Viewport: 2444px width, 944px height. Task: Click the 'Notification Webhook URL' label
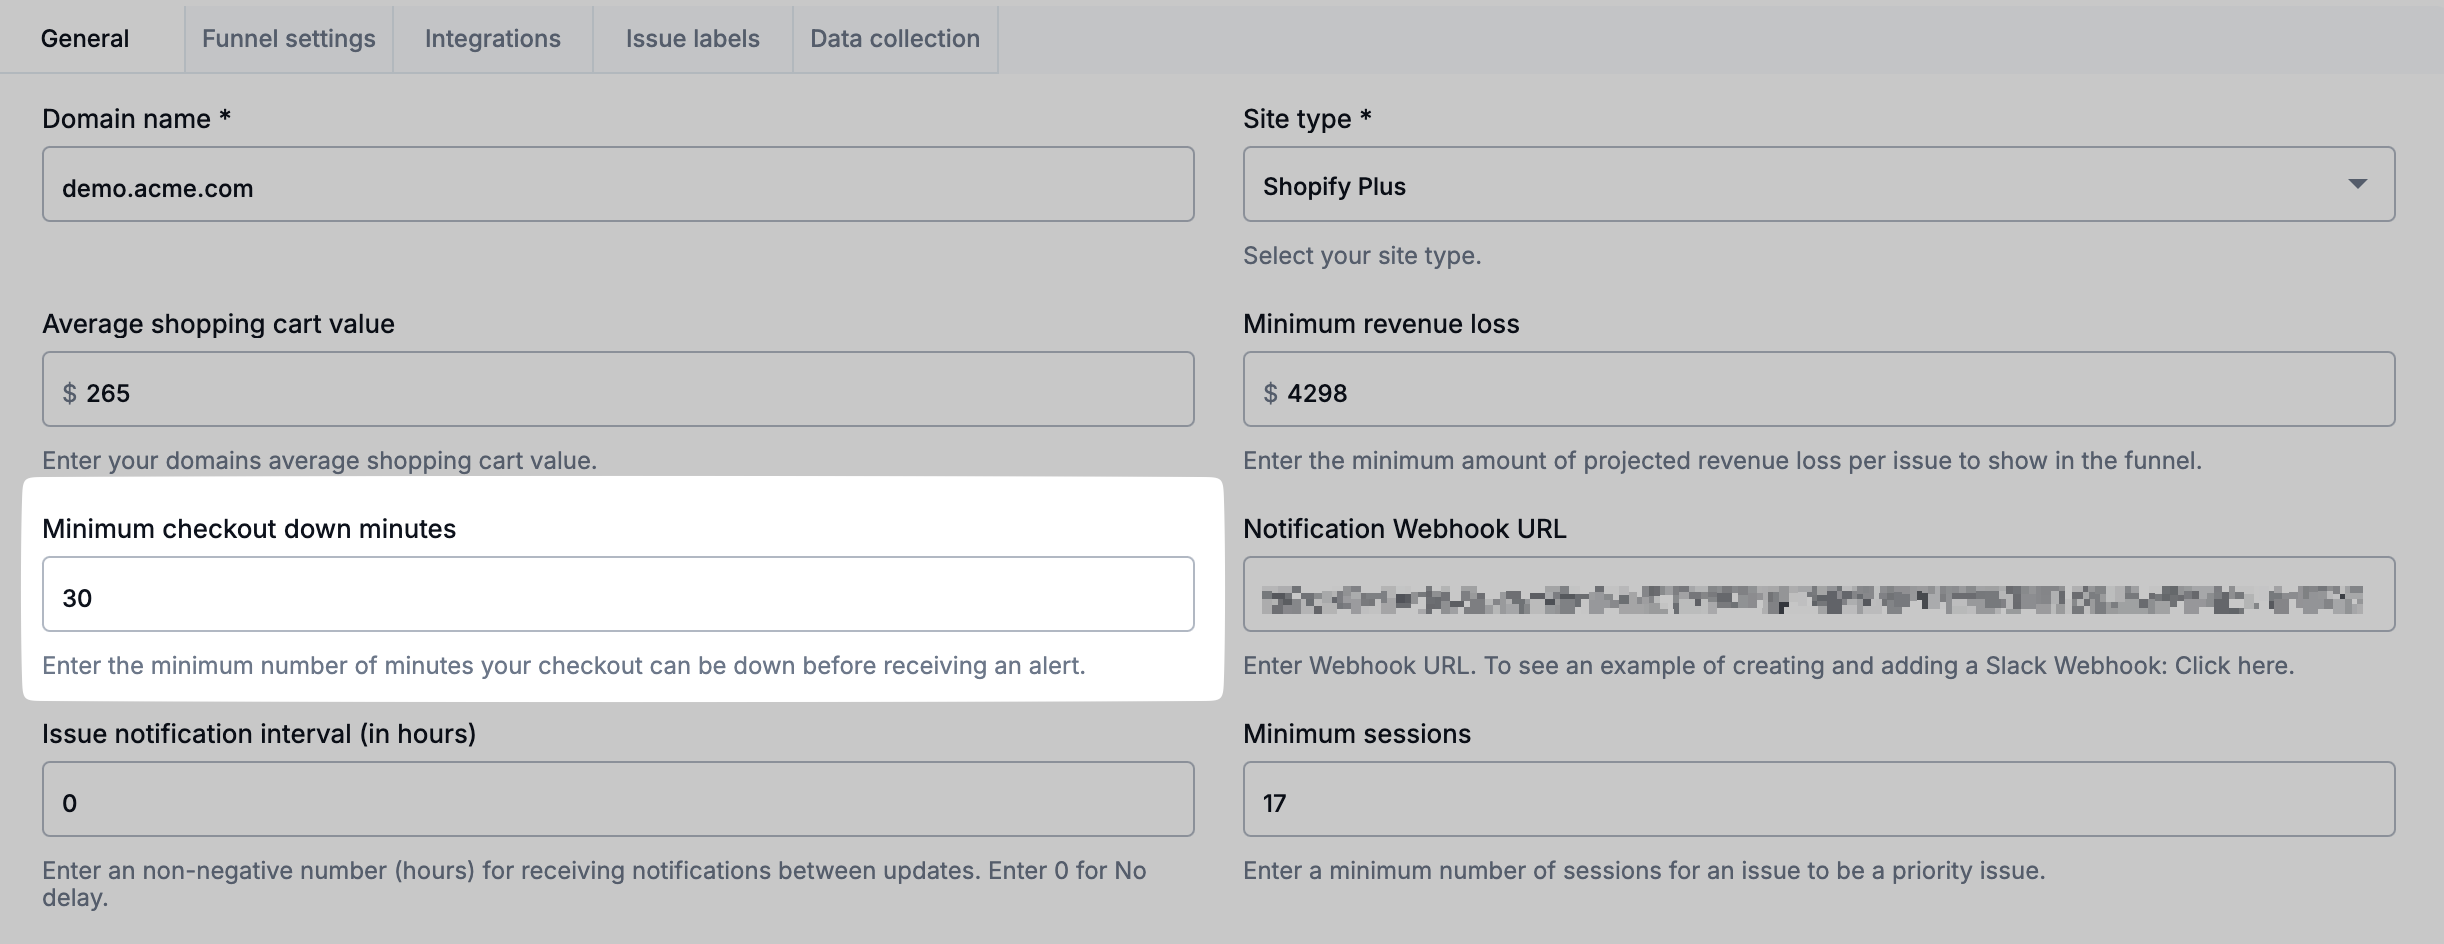[1404, 529]
